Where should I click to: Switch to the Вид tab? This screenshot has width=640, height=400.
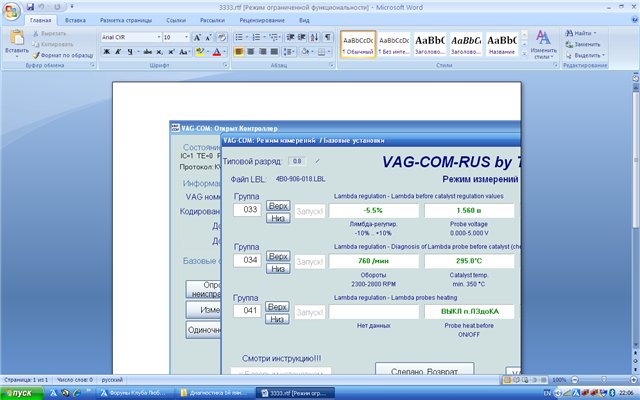click(x=304, y=20)
